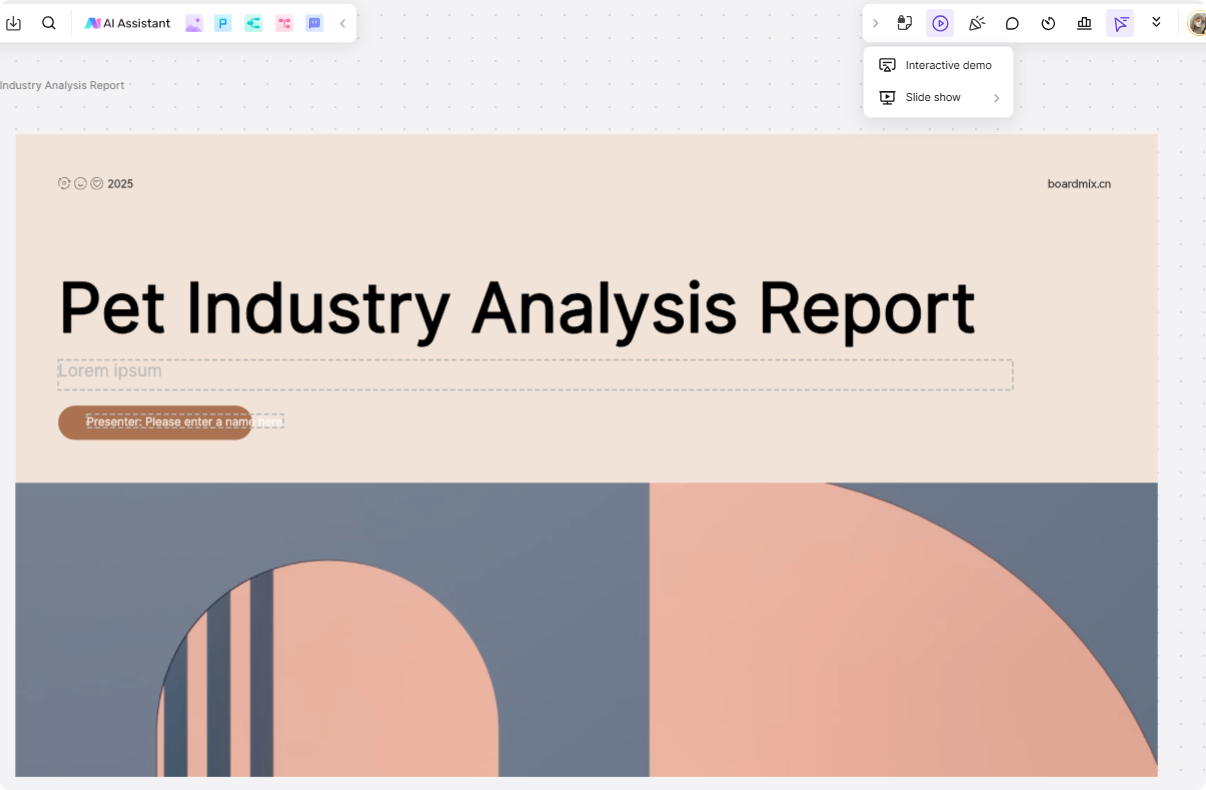Click the AI image generation icon
This screenshot has width=1206, height=790.
[194, 23]
